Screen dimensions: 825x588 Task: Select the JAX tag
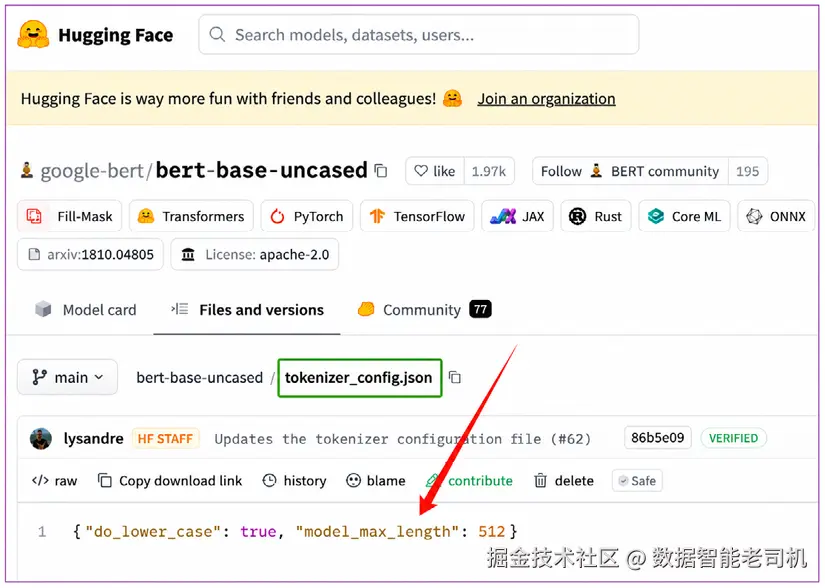pyautogui.click(x=517, y=216)
